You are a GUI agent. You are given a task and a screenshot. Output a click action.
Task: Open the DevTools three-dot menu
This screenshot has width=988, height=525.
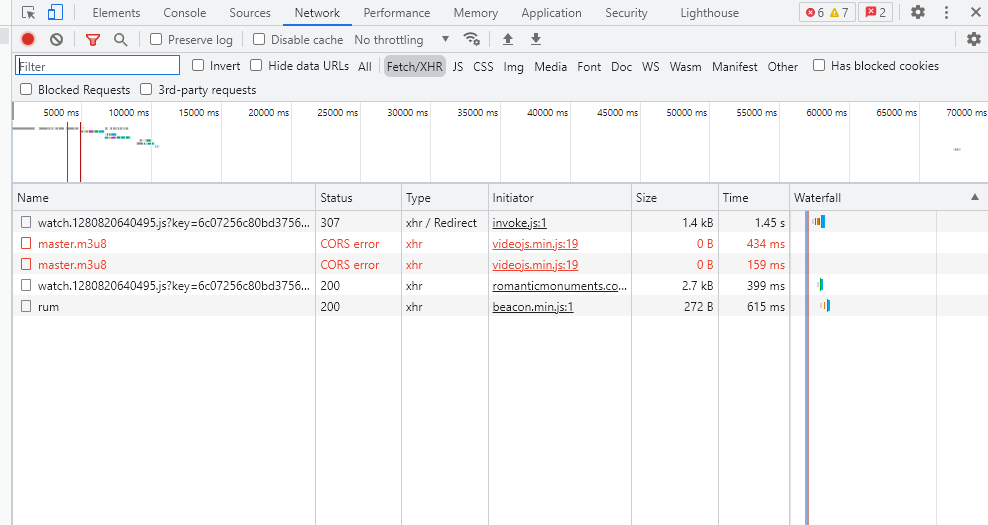[946, 13]
